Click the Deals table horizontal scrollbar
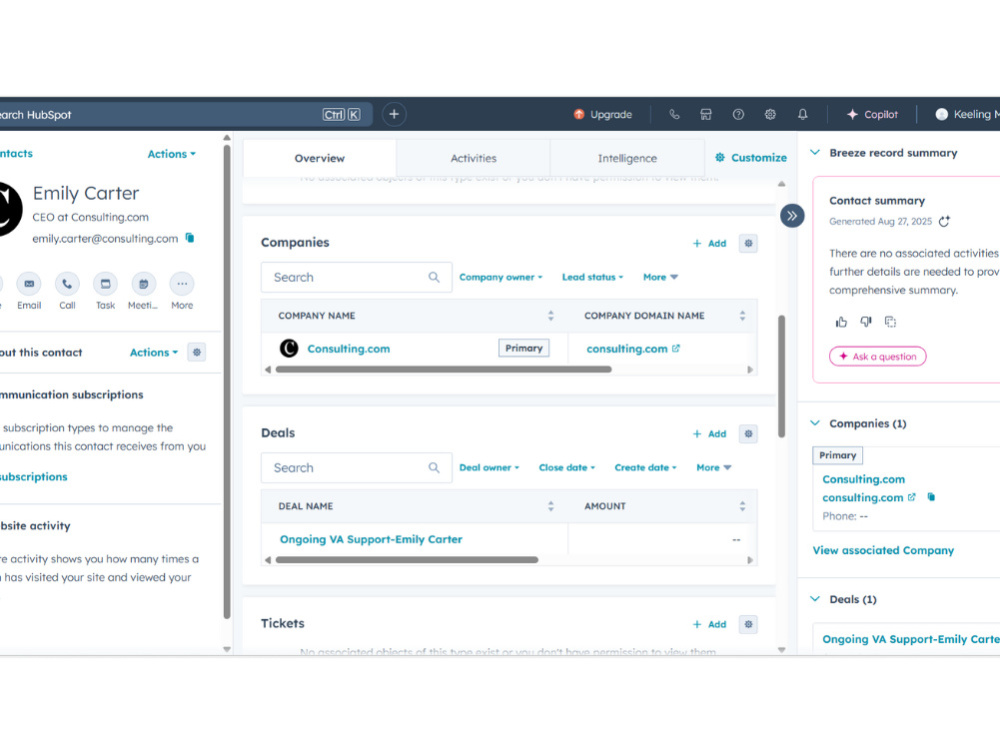Viewport: 1000px width, 750px height. (x=407, y=560)
